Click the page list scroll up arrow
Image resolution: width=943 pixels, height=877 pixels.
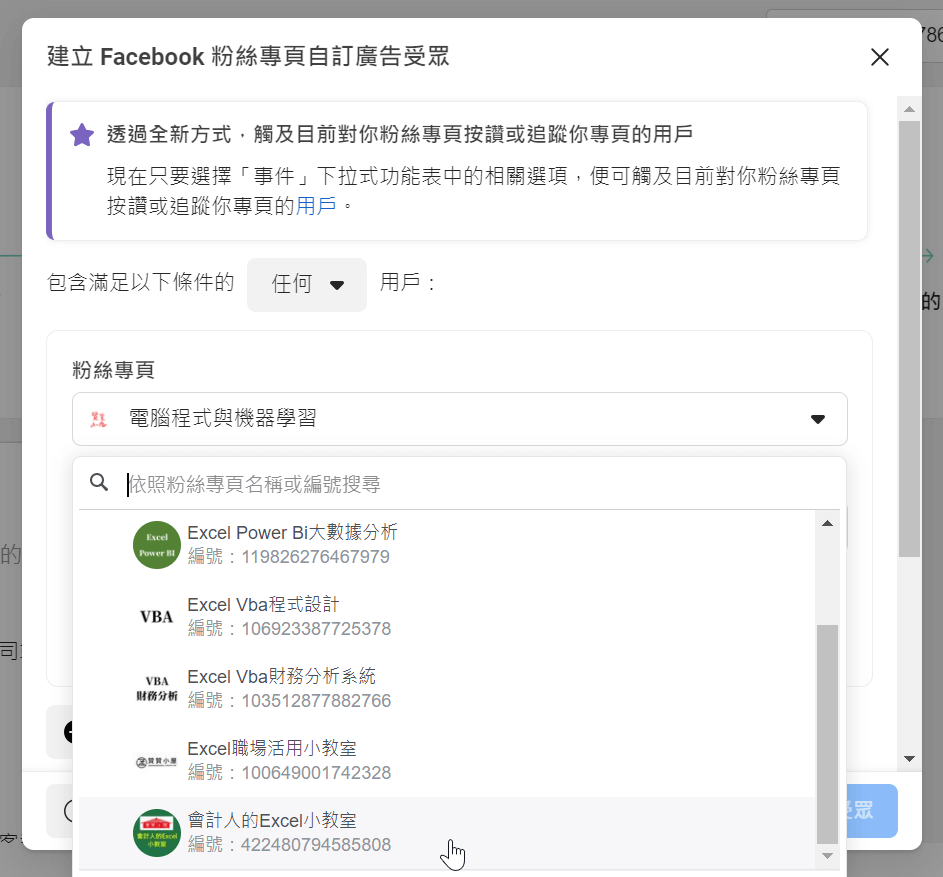pyautogui.click(x=828, y=523)
